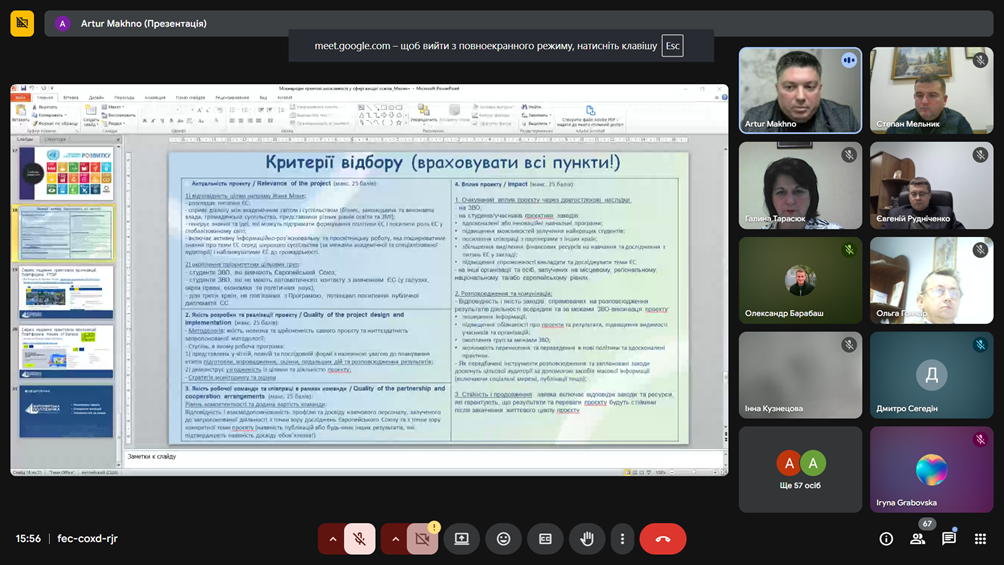Leave the call with red hang-up button
Viewport: 1004px width, 565px height.
coord(662,539)
